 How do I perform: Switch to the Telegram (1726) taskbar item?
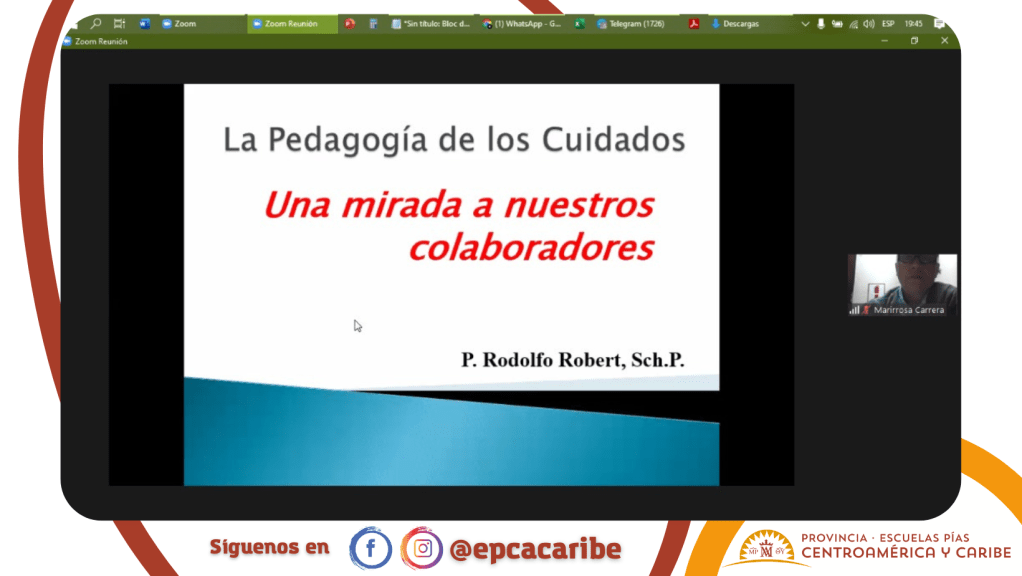point(631,23)
